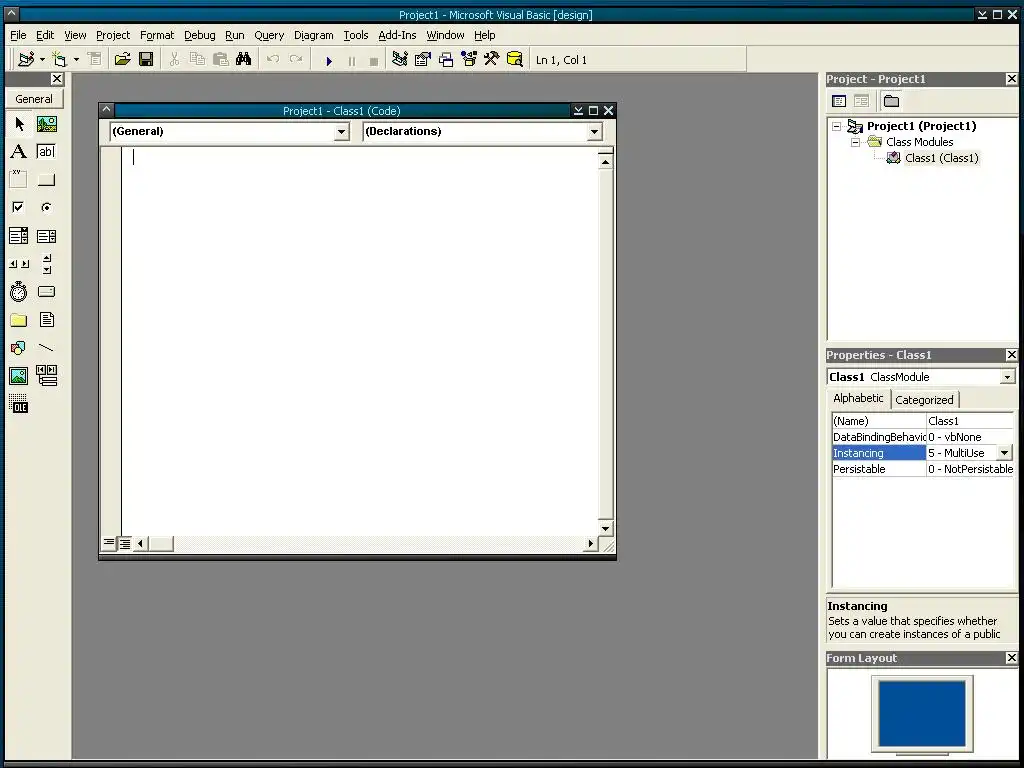The width and height of the screenshot is (1024, 768).
Task: Select Class1 (Class1) in the project tree
Action: 941,158
